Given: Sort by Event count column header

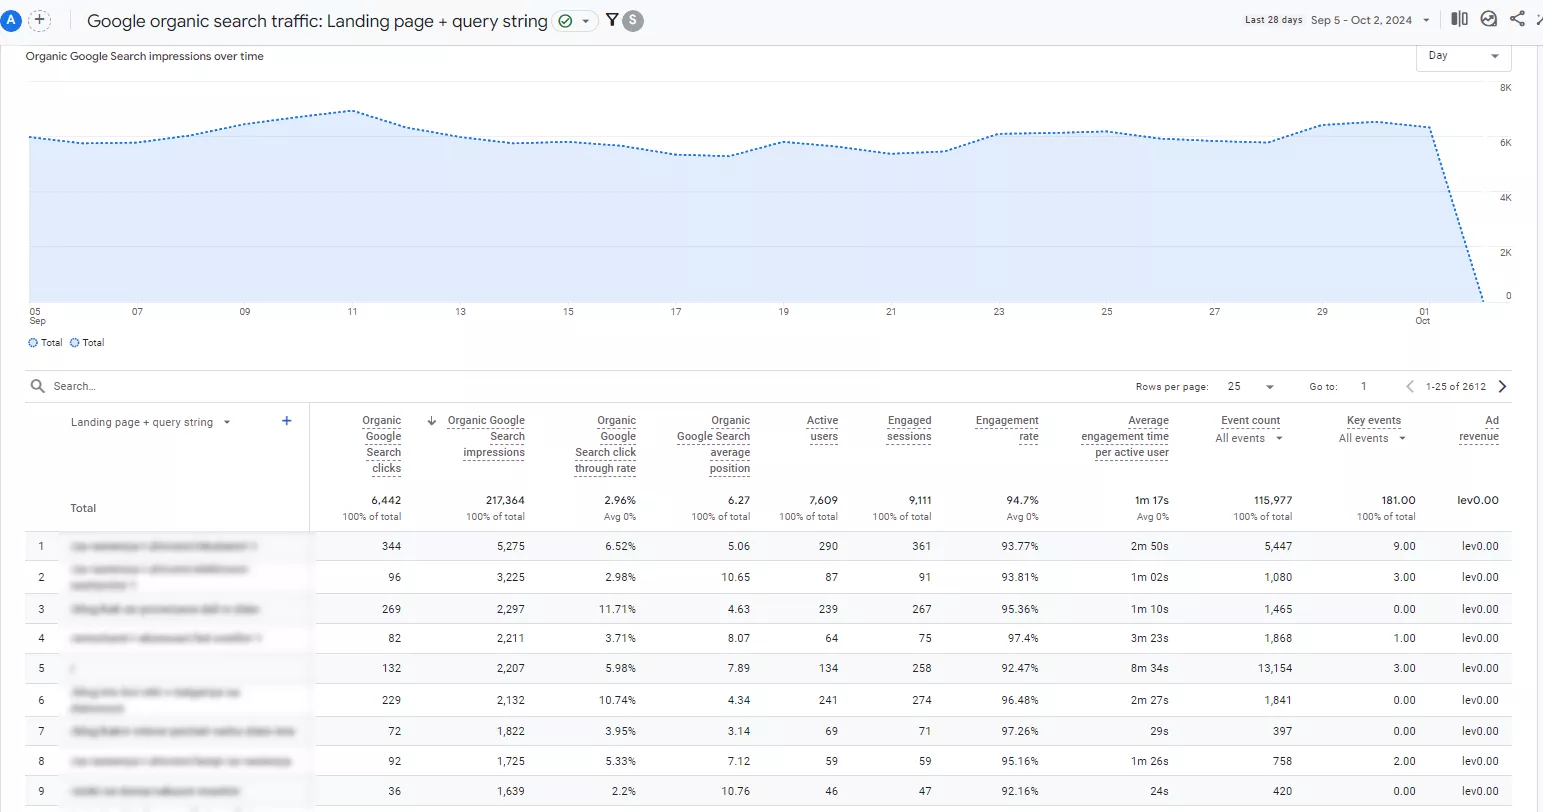Looking at the screenshot, I should click(1250, 421).
